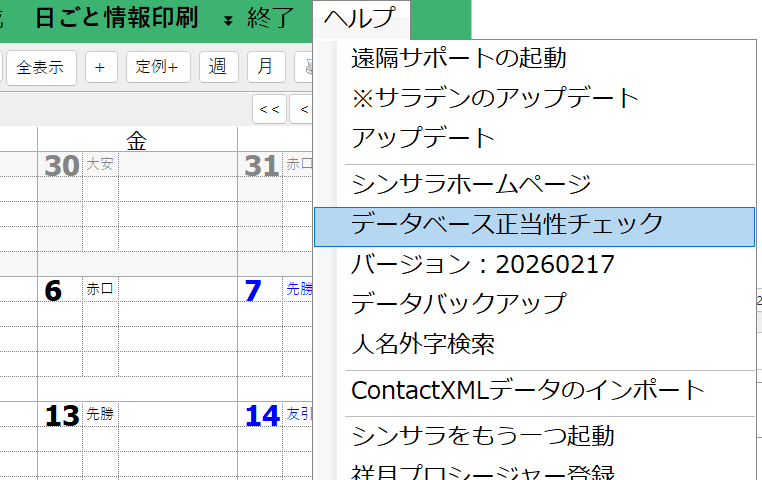
Task: Click バージョン：20260217 entry
Action: pos(483,264)
